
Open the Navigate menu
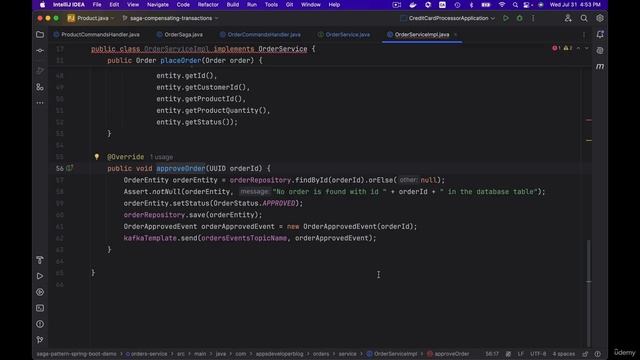(x=158, y=5)
